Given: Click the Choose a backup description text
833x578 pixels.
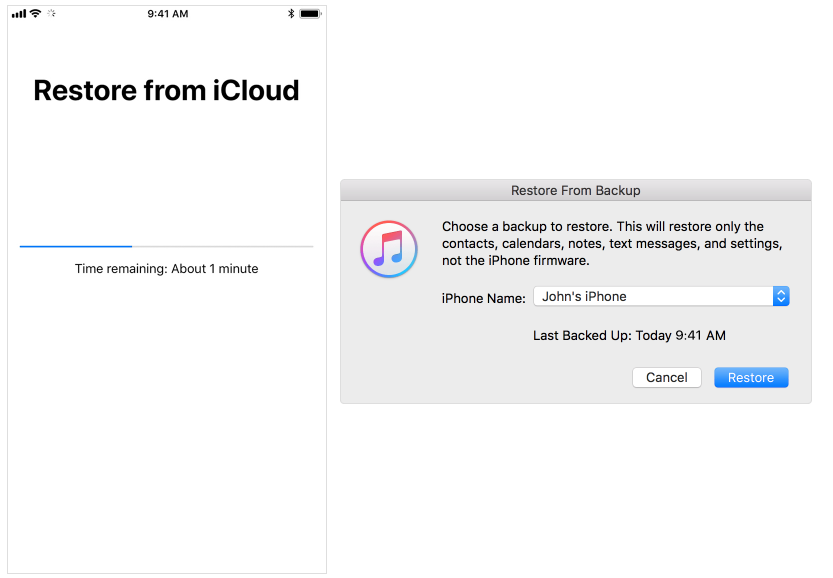Looking at the screenshot, I should click(612, 243).
